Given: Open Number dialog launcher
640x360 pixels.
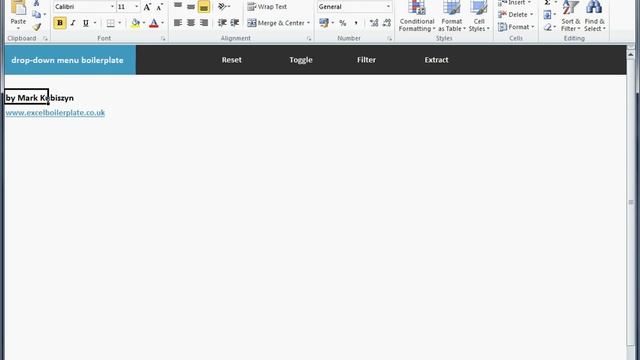Looking at the screenshot, I should click(x=389, y=38).
